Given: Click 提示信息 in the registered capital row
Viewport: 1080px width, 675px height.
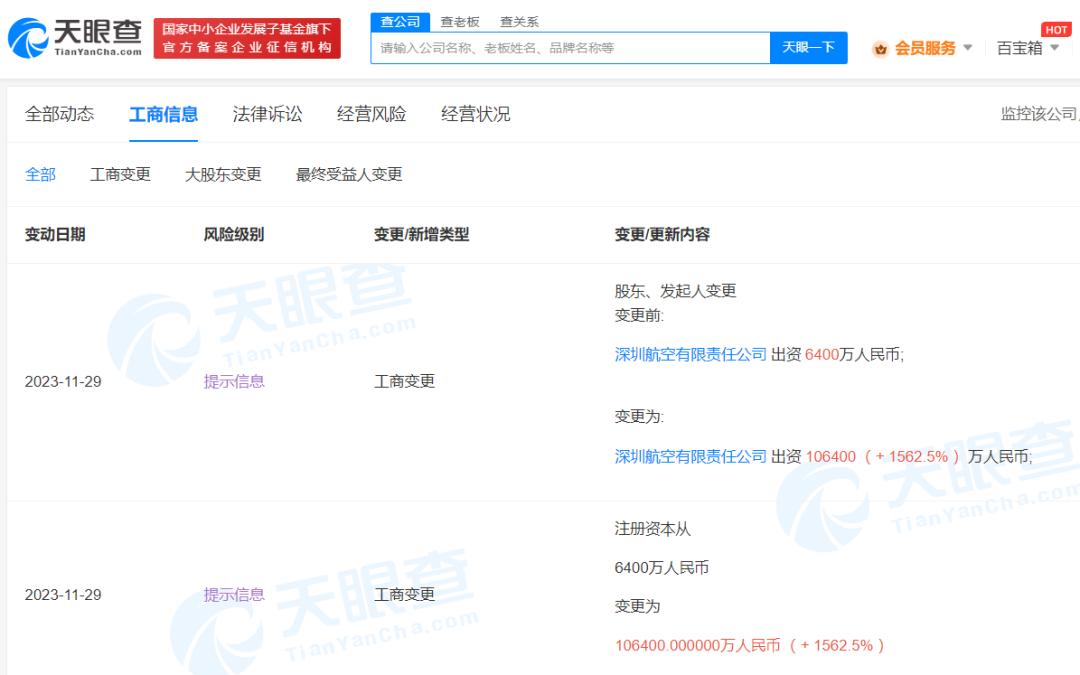Looking at the screenshot, I should click(x=233, y=595).
